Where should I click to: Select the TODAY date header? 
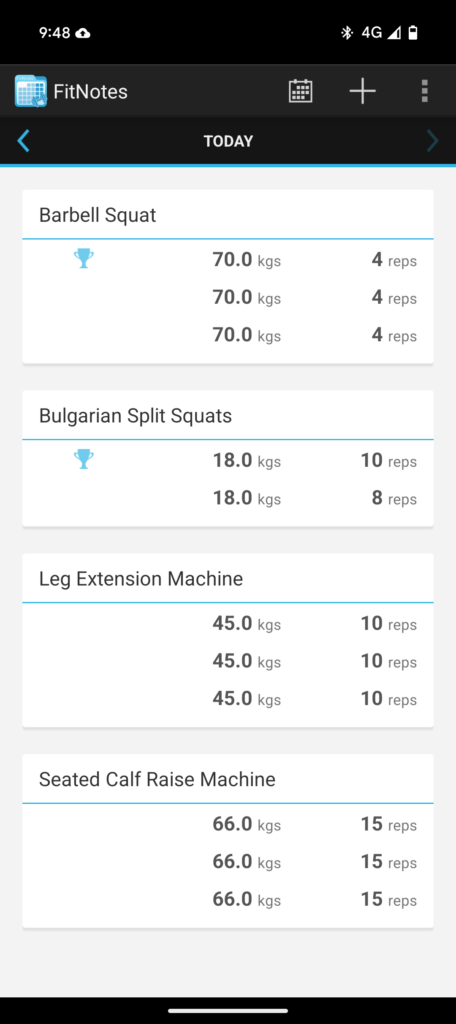pyautogui.click(x=228, y=141)
